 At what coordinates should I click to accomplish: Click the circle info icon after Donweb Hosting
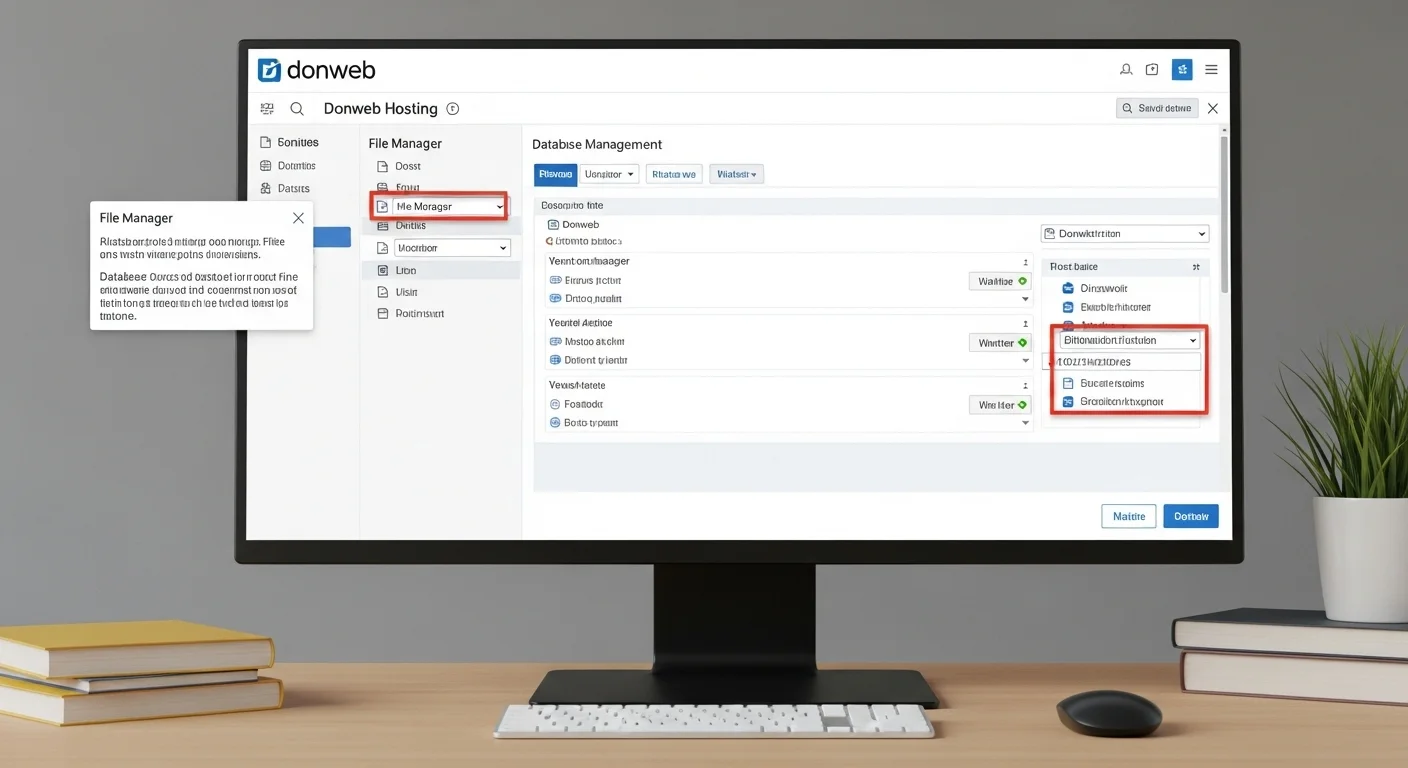tap(452, 108)
